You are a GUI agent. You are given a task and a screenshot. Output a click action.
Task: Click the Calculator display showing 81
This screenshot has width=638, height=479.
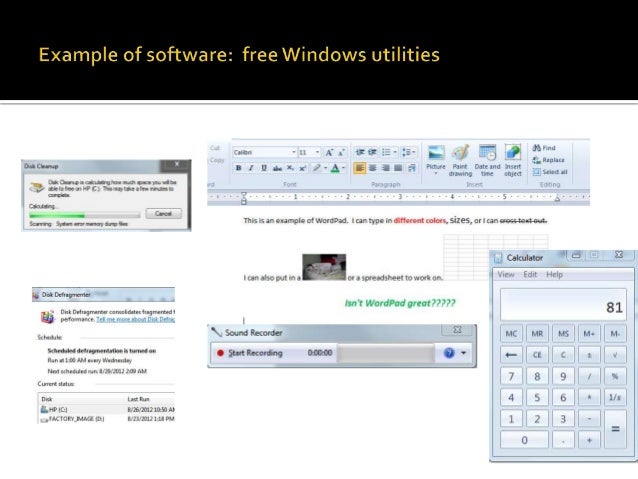click(x=563, y=305)
